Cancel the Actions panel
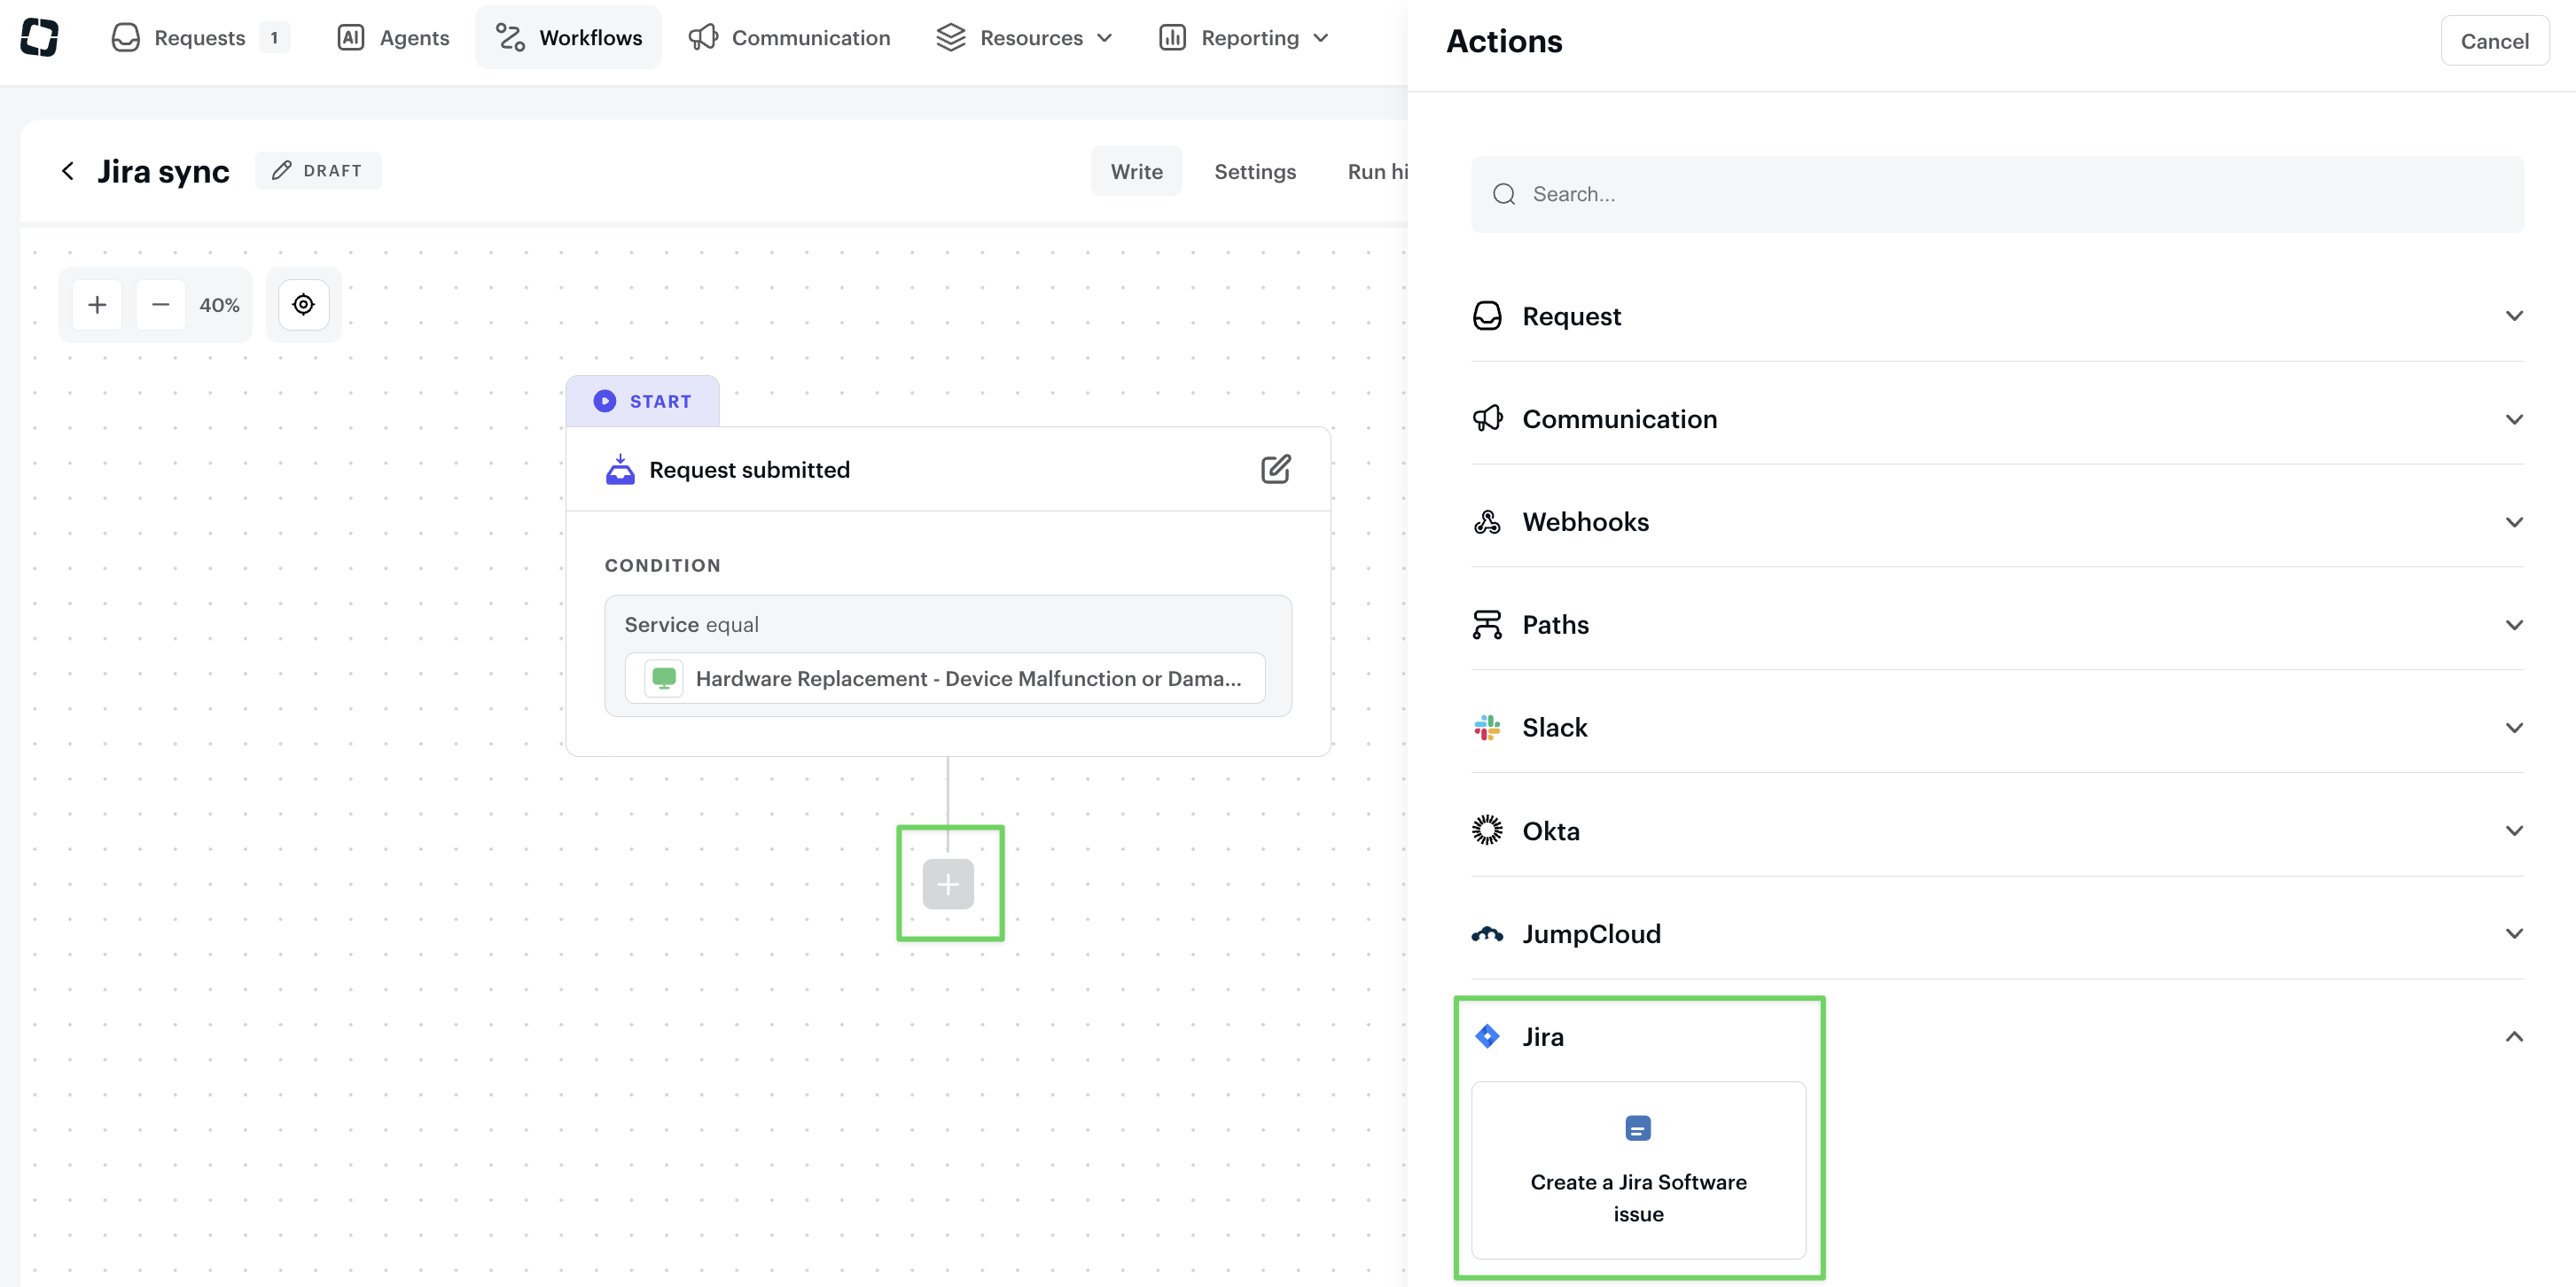Screen dimensions: 2576x1287 pyautogui.click(x=2494, y=41)
